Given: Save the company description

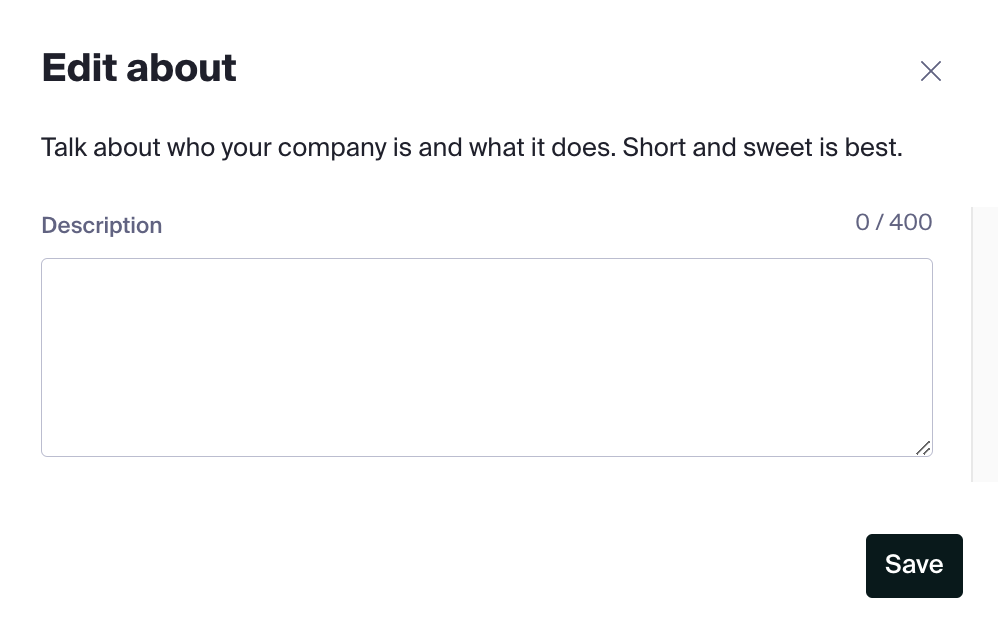Looking at the screenshot, I should (913, 565).
